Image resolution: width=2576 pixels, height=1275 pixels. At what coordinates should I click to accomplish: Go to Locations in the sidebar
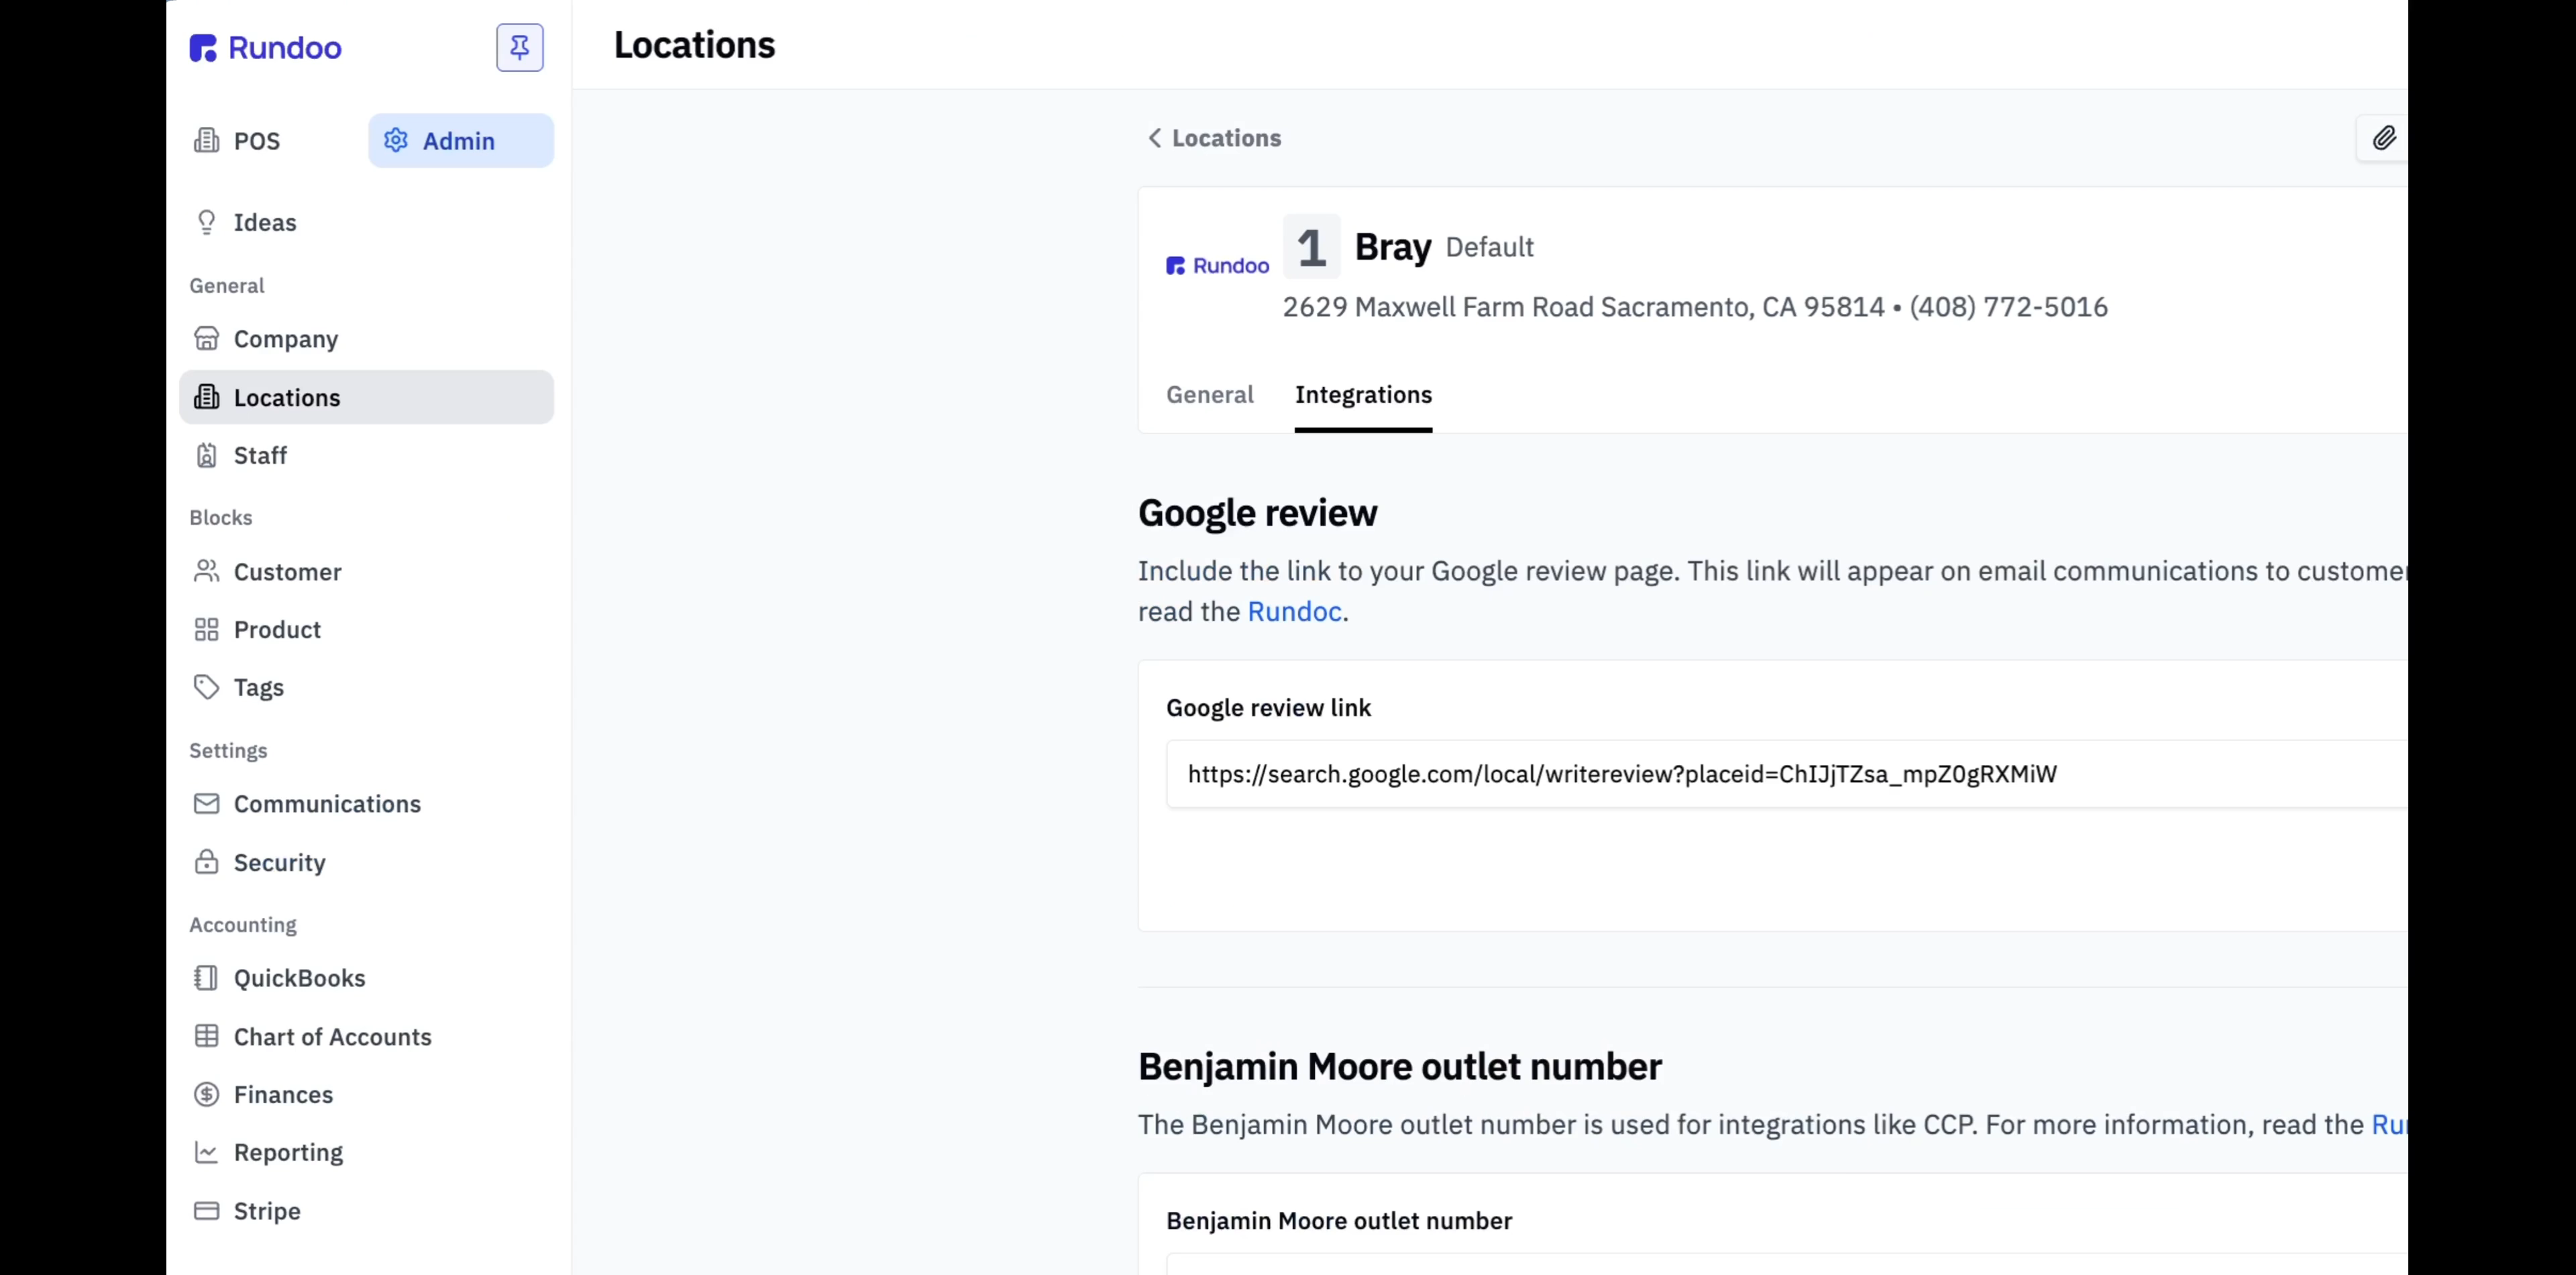click(366, 397)
